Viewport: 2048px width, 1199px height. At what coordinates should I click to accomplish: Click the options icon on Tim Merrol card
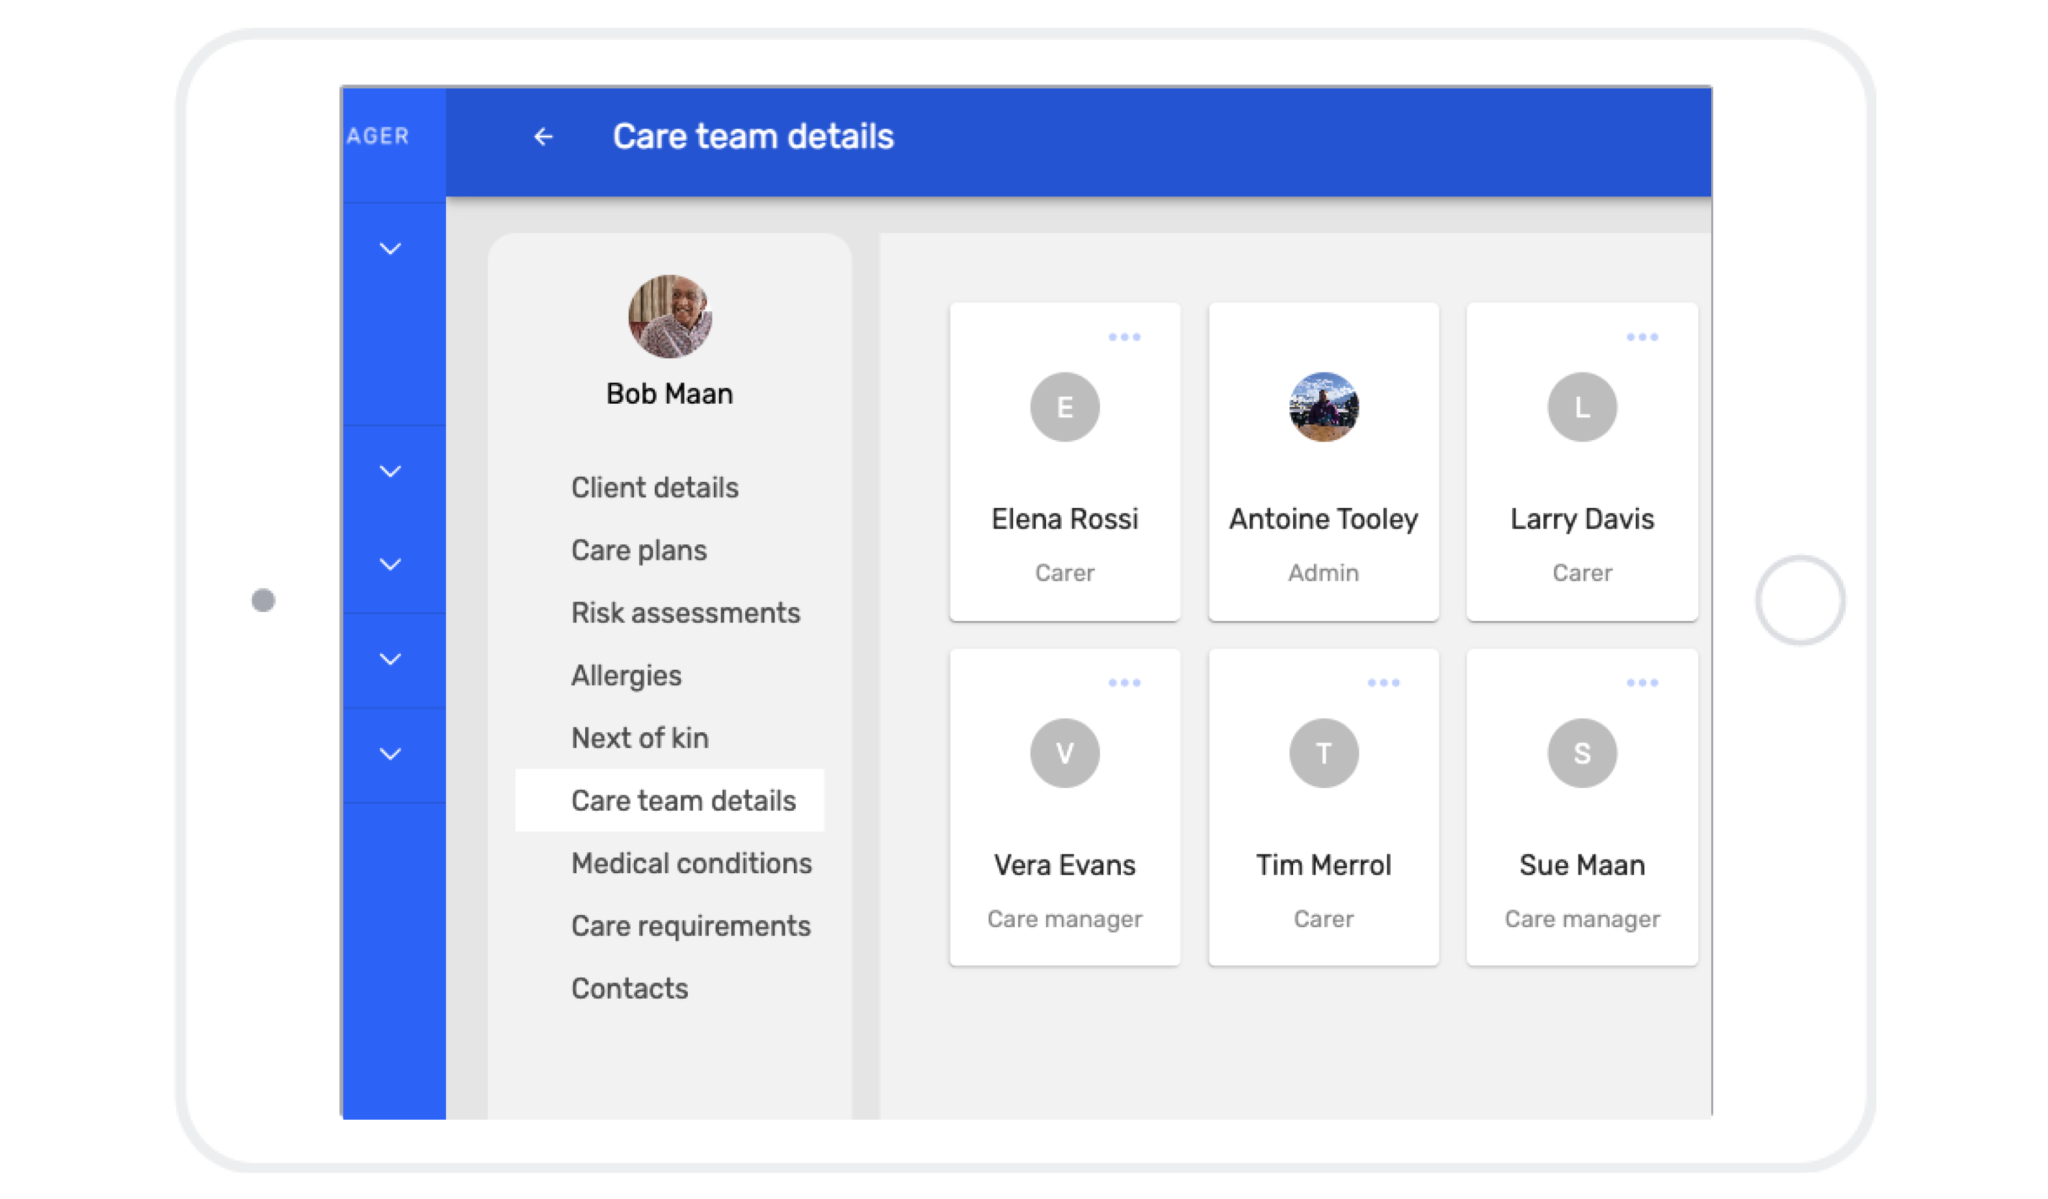1384,681
